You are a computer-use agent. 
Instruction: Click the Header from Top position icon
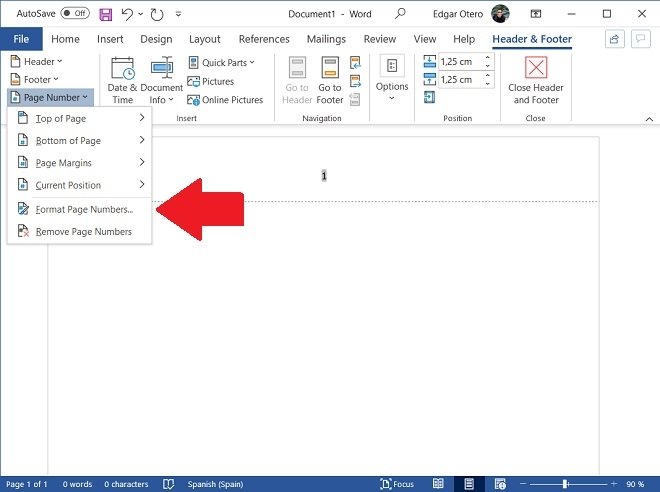pos(429,61)
